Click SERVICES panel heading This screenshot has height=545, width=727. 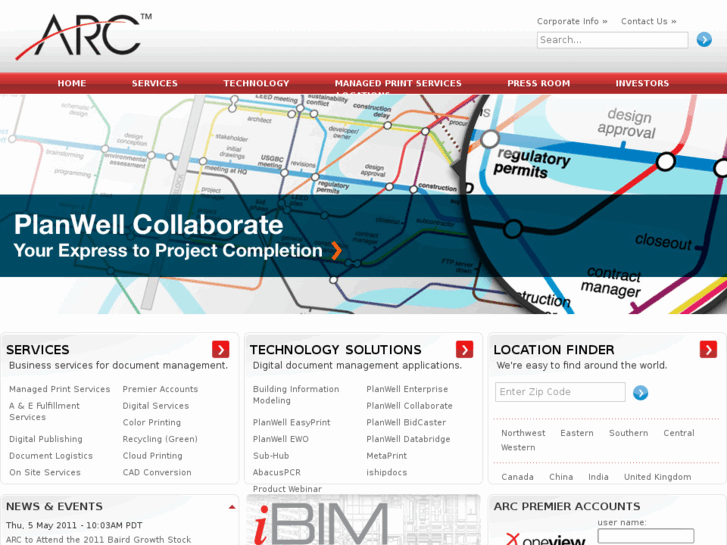(x=38, y=349)
